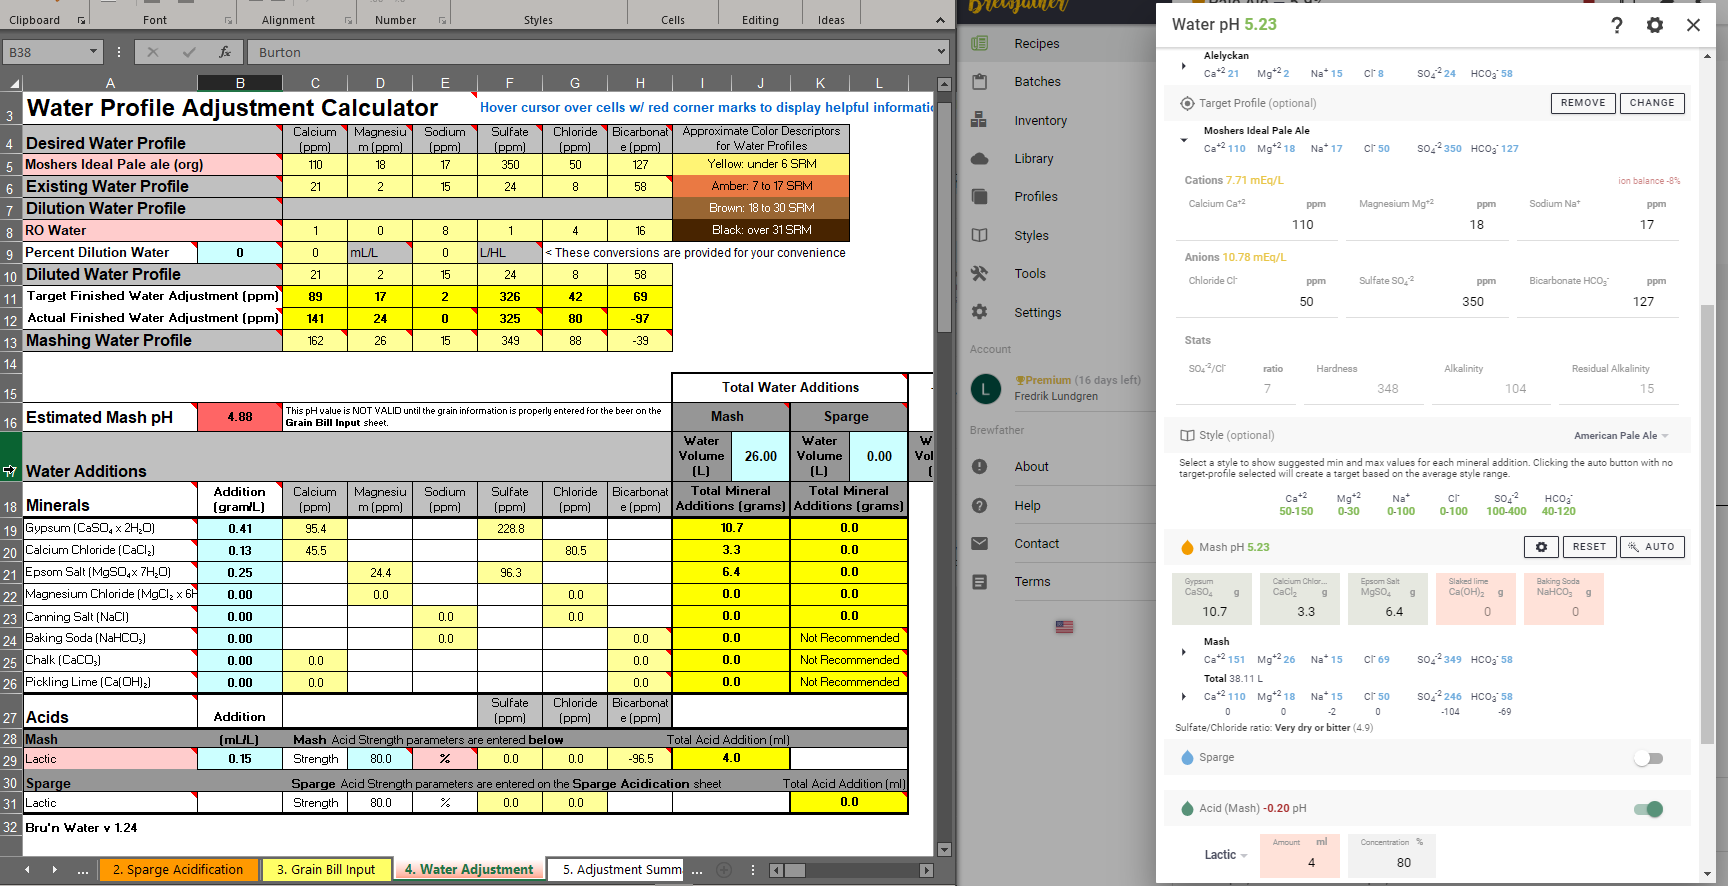Open the Lactic acid type dropdown
Viewport: 1728px width, 886px height.
[x=1226, y=855]
